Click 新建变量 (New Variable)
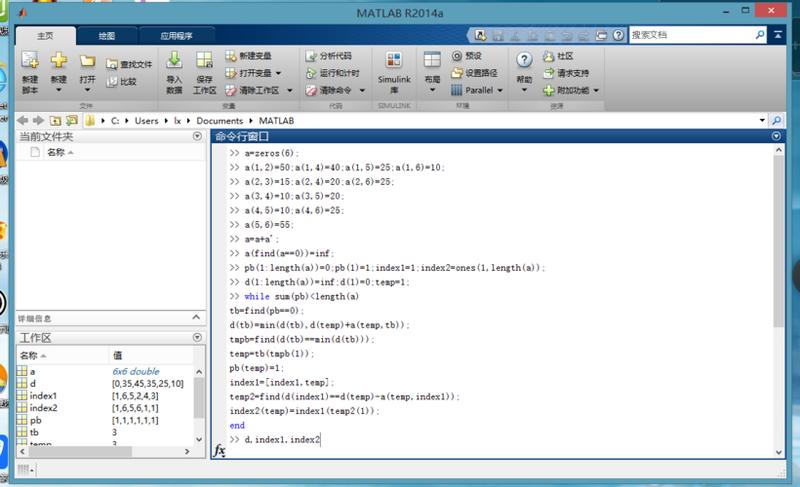 coord(248,56)
